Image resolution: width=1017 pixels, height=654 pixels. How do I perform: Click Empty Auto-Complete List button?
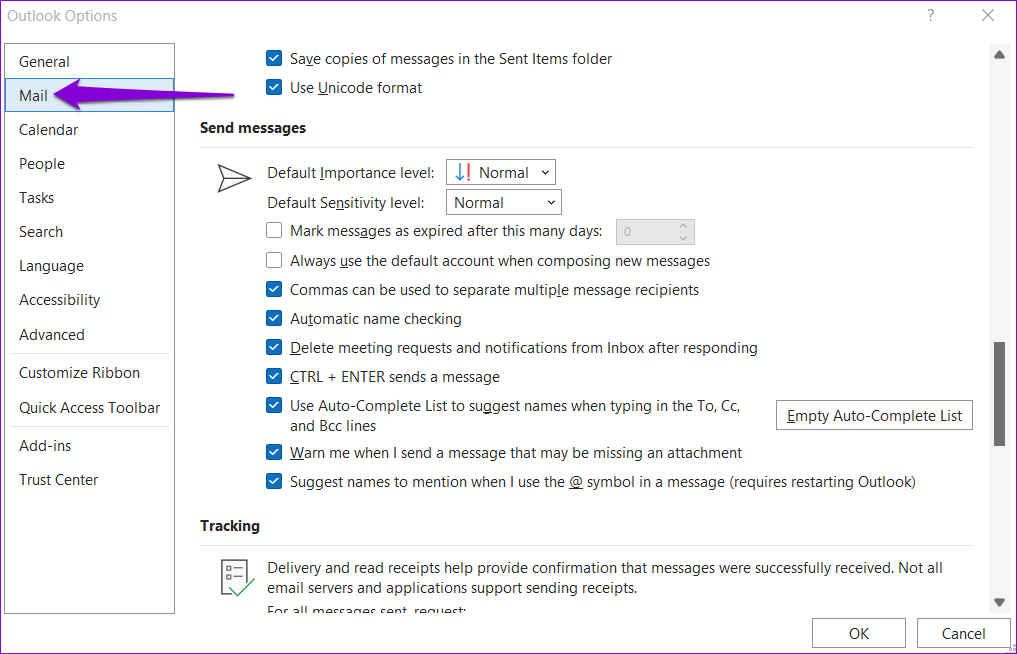tap(874, 415)
